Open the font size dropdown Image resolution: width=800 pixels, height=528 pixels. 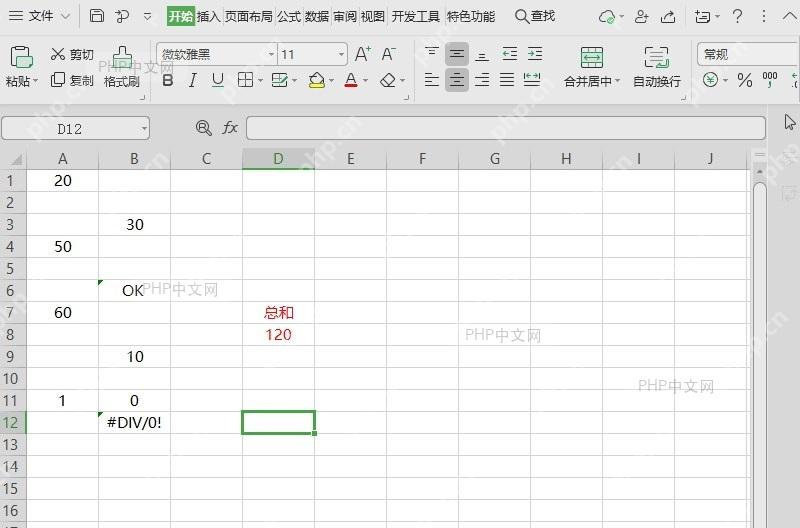(x=341, y=55)
